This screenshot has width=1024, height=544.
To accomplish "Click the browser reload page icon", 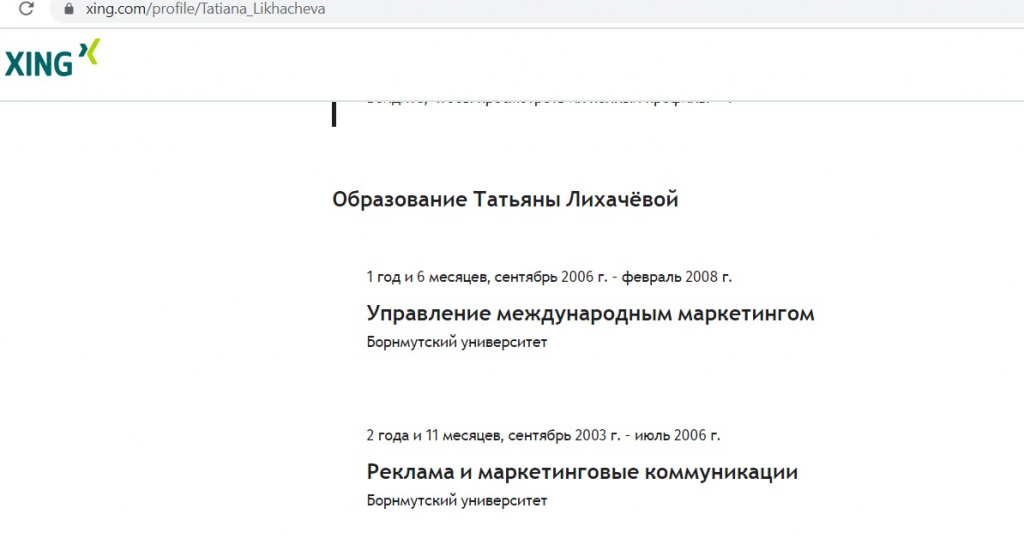I will point(27,9).
